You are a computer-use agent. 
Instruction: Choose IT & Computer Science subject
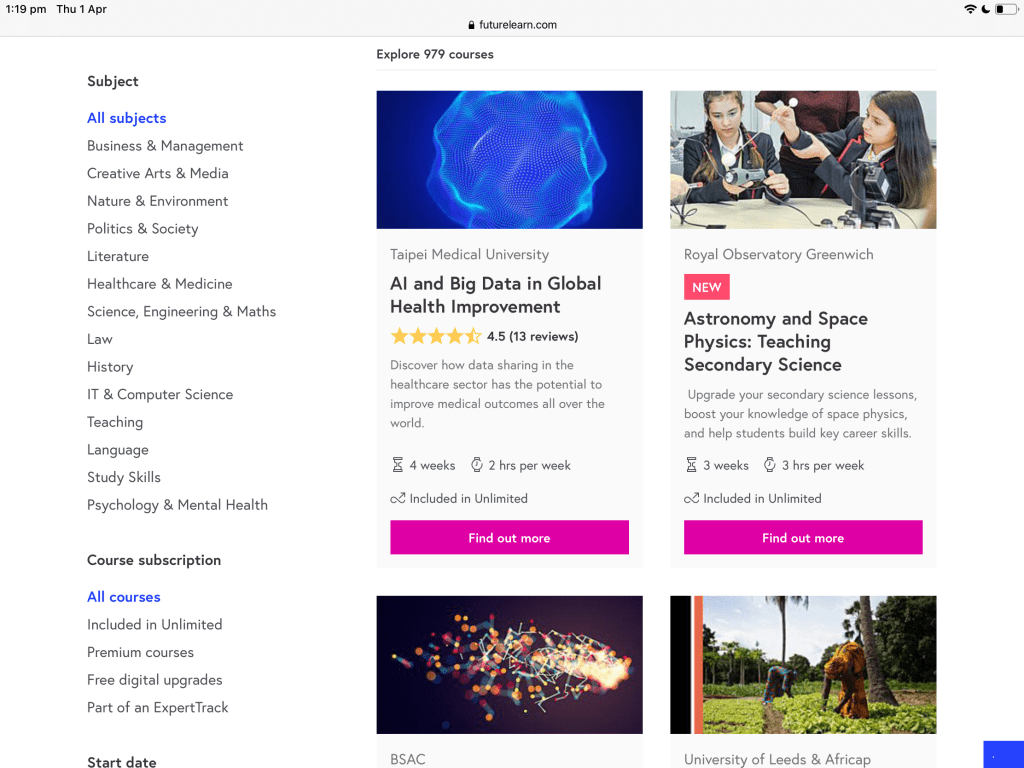click(160, 394)
